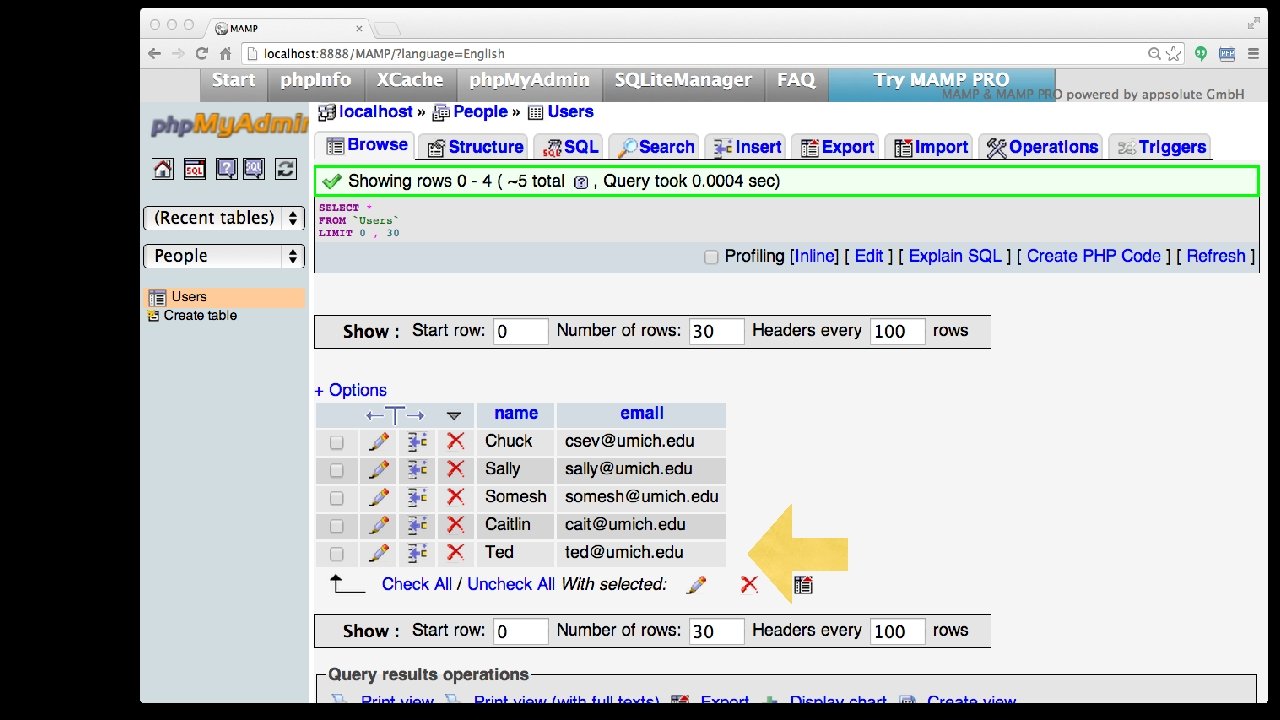Screen dimensions: 1280x720
Task: Sort by the email column header
Action: point(642,413)
